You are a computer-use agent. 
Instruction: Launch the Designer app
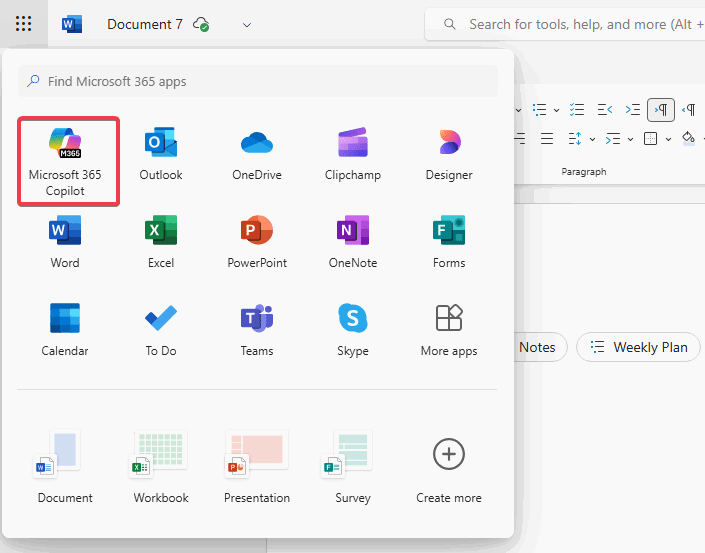coord(449,155)
